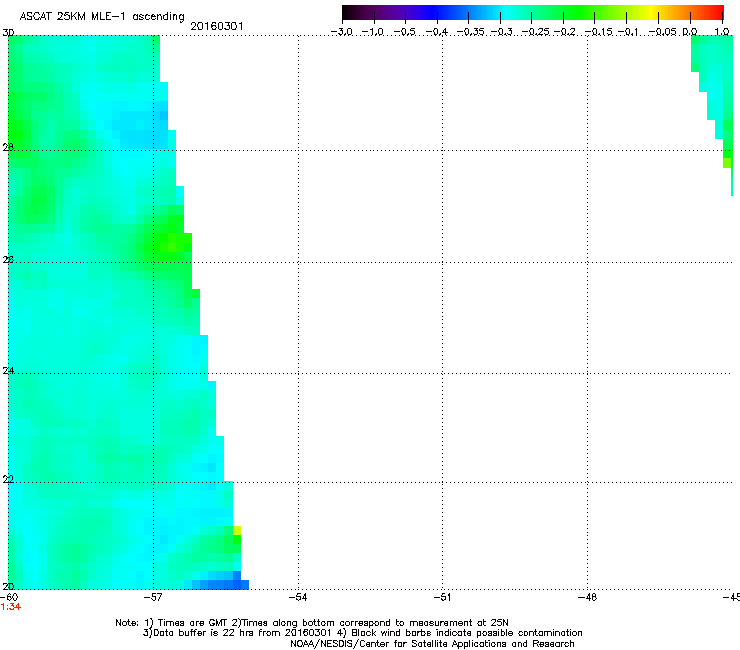
Task: Pick the red end of the color bar
Action: (717, 13)
